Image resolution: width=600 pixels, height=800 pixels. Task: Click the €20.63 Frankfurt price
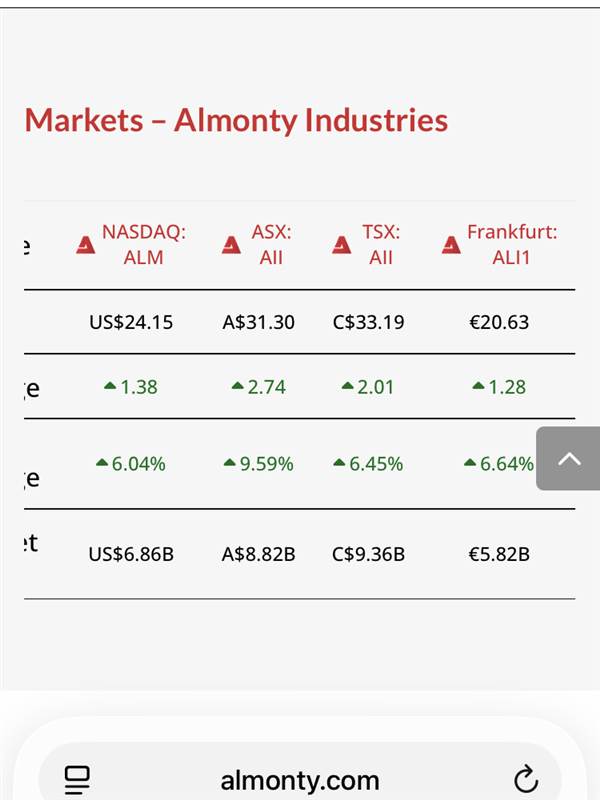[x=499, y=322]
